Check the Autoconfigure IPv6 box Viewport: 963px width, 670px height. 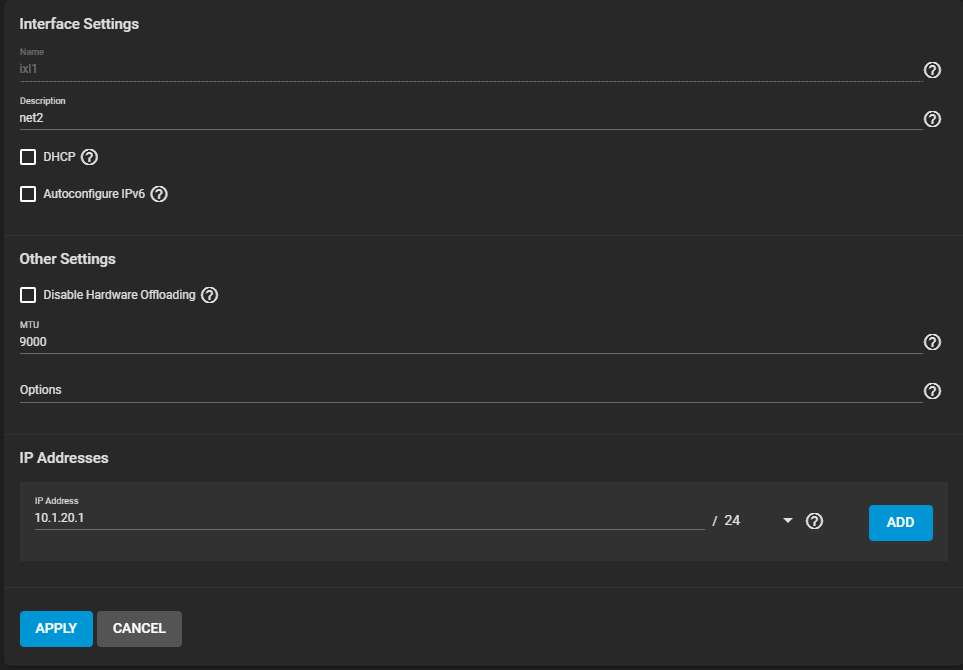click(28, 194)
